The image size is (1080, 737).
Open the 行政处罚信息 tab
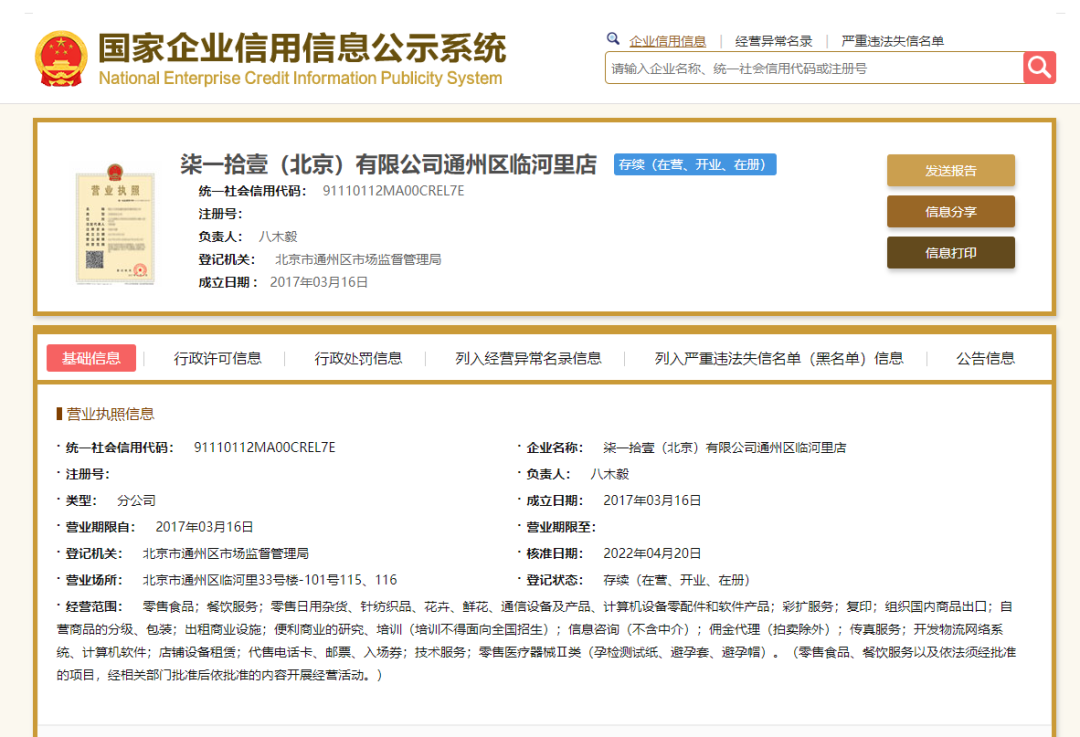pos(358,358)
